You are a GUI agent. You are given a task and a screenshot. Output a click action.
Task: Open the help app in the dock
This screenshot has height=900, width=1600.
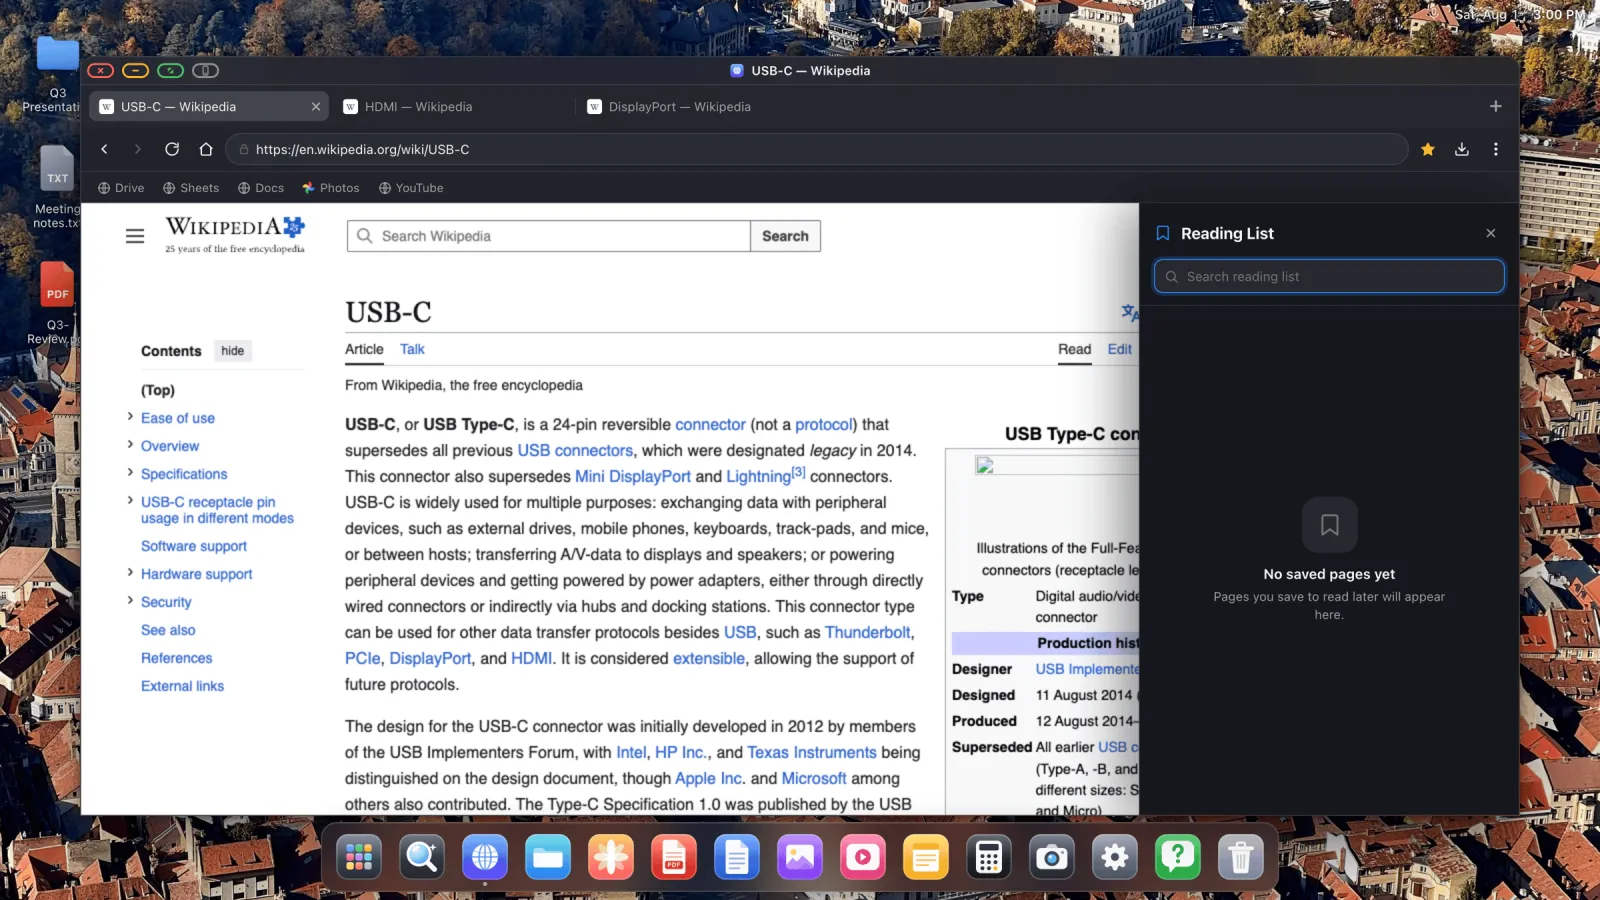[x=1178, y=857]
